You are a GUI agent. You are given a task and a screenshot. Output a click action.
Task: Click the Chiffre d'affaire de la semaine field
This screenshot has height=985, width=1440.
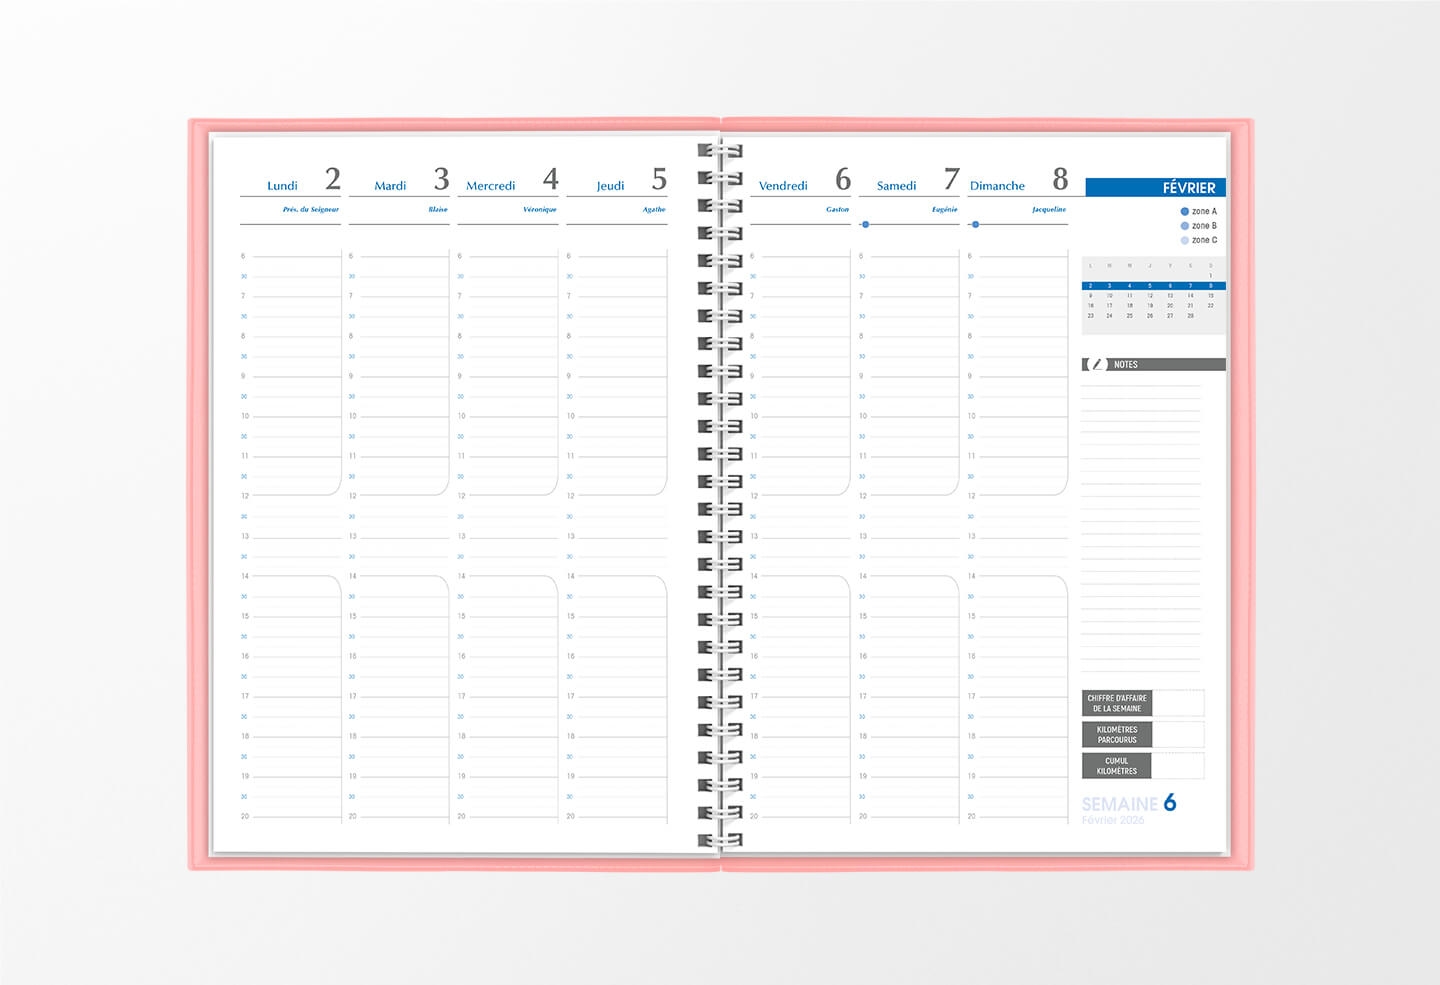pos(1178,703)
